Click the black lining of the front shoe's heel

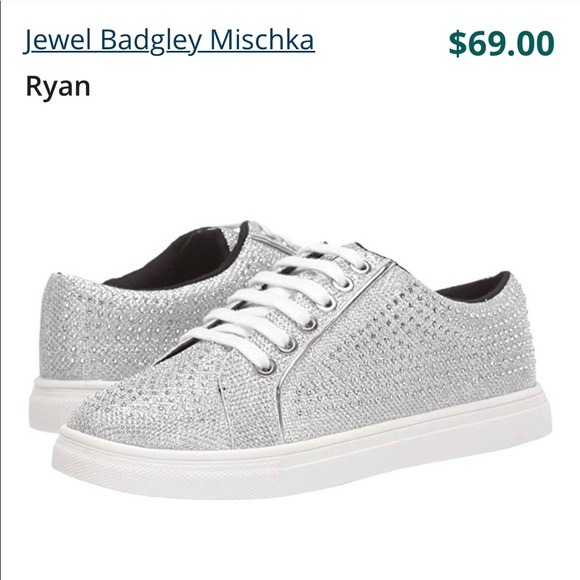(x=477, y=287)
